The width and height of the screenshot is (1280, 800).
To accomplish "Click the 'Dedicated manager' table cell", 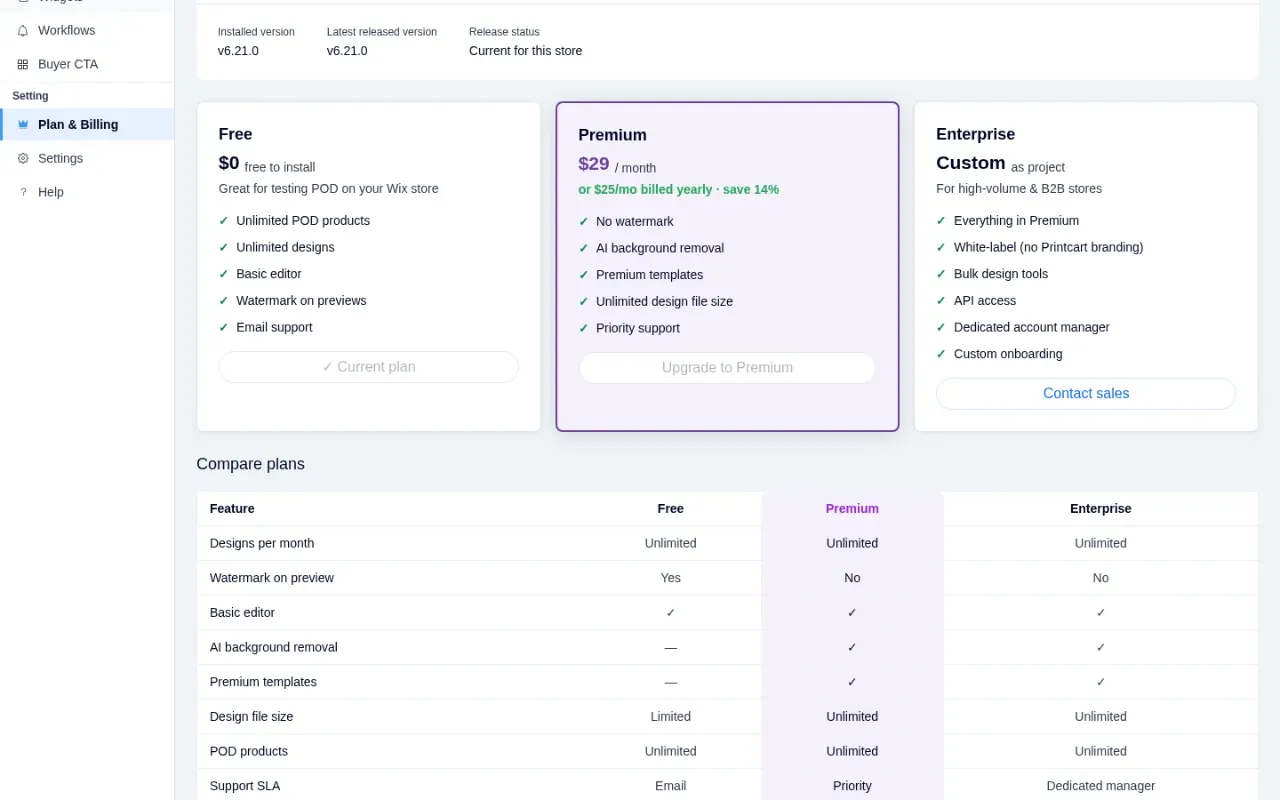I will (x=1100, y=786).
